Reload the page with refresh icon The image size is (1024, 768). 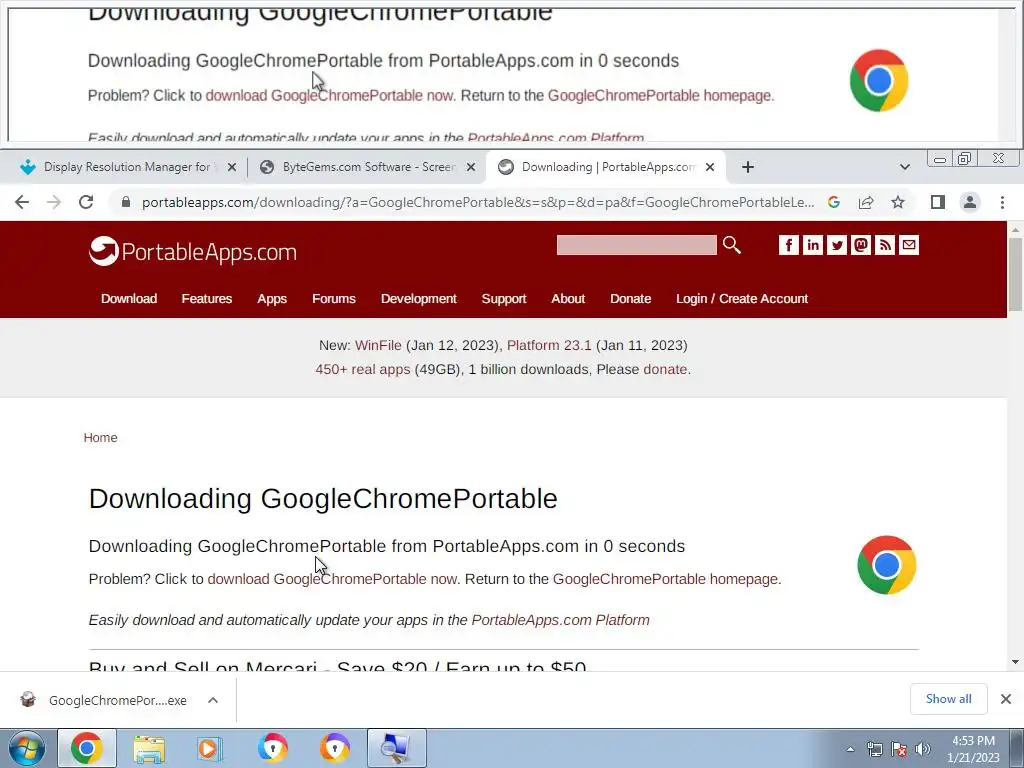click(x=86, y=202)
